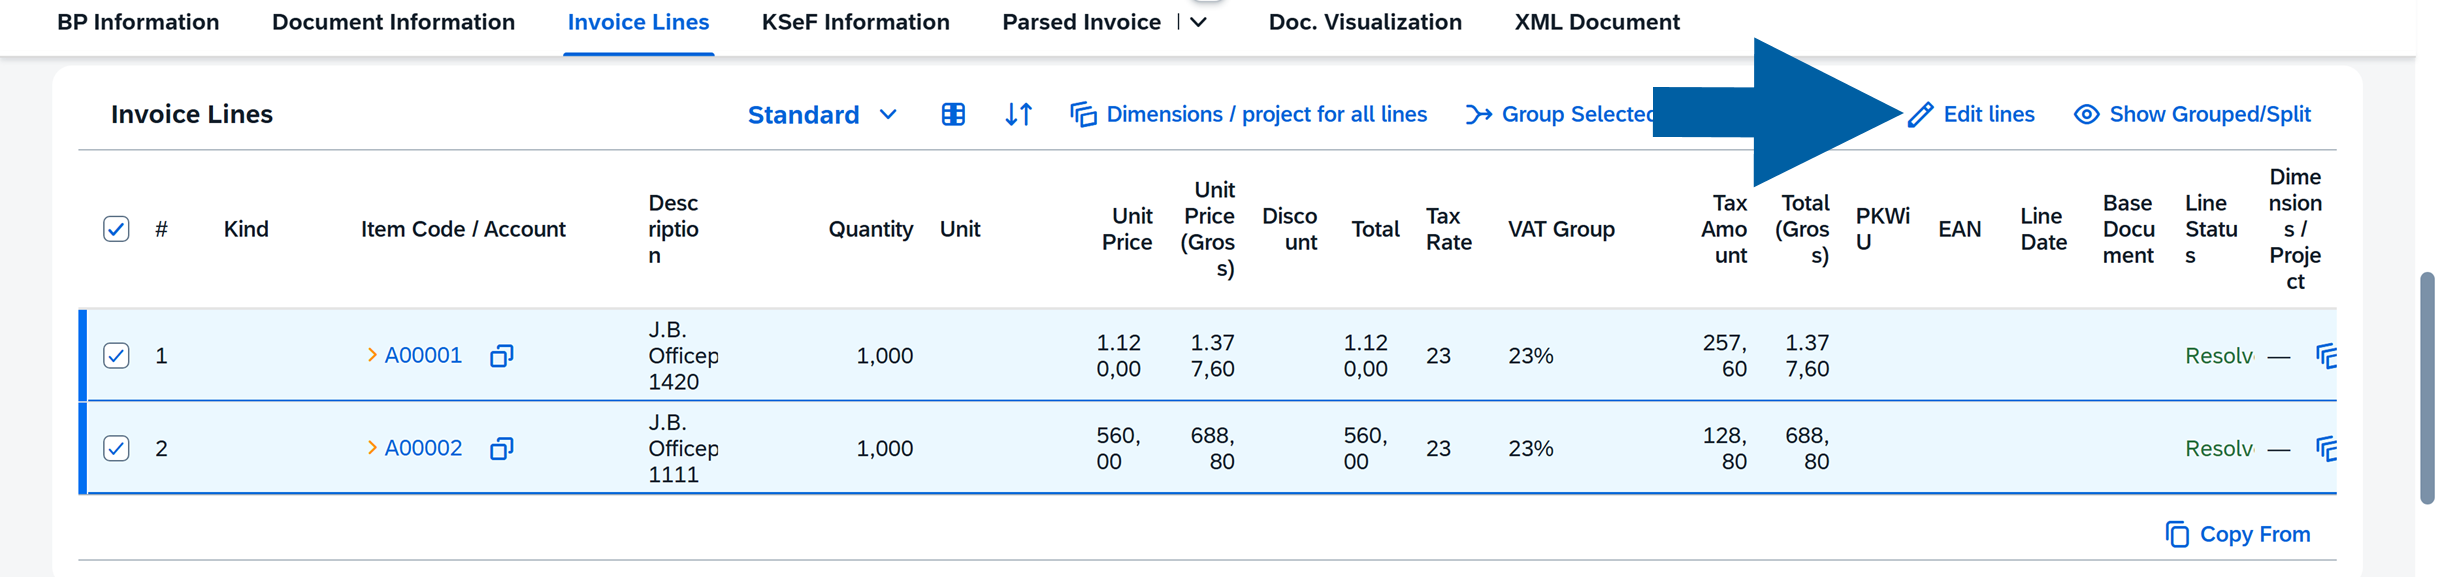The image size is (2440, 577).
Task: Expand the A00001 item row arrow
Action: [372, 355]
